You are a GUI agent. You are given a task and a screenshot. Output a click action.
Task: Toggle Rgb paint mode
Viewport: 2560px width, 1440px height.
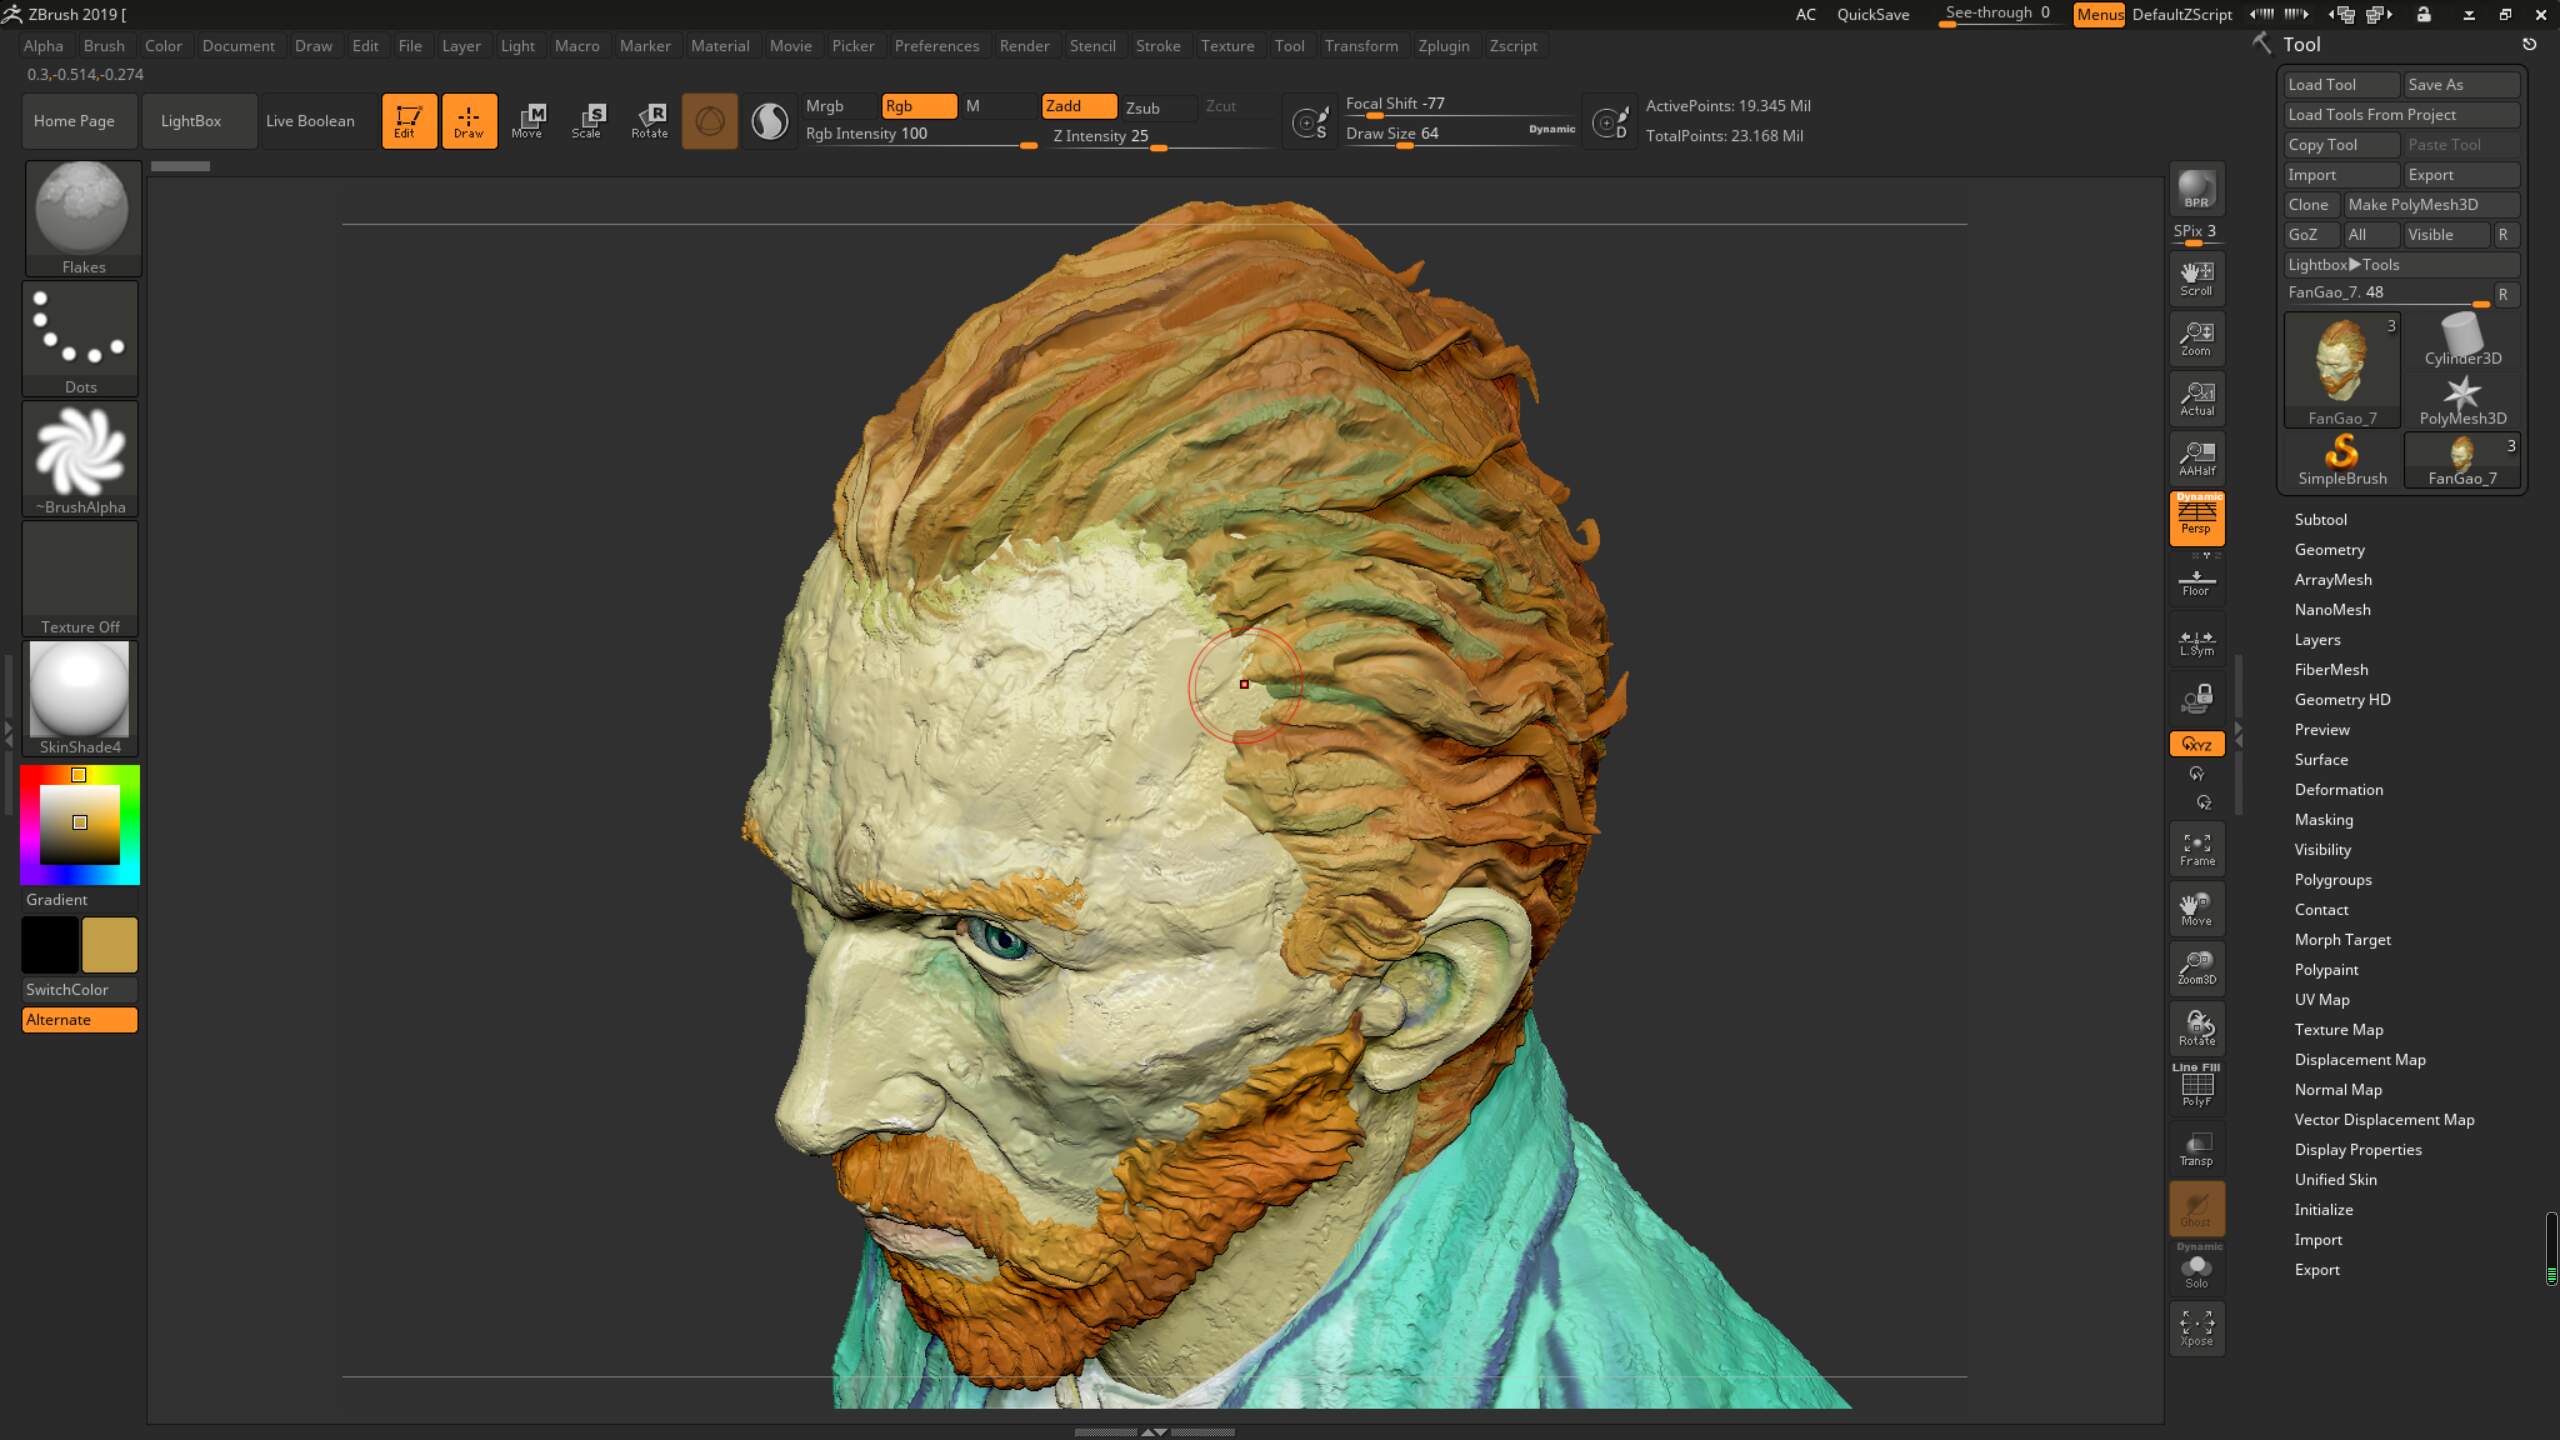coord(919,106)
